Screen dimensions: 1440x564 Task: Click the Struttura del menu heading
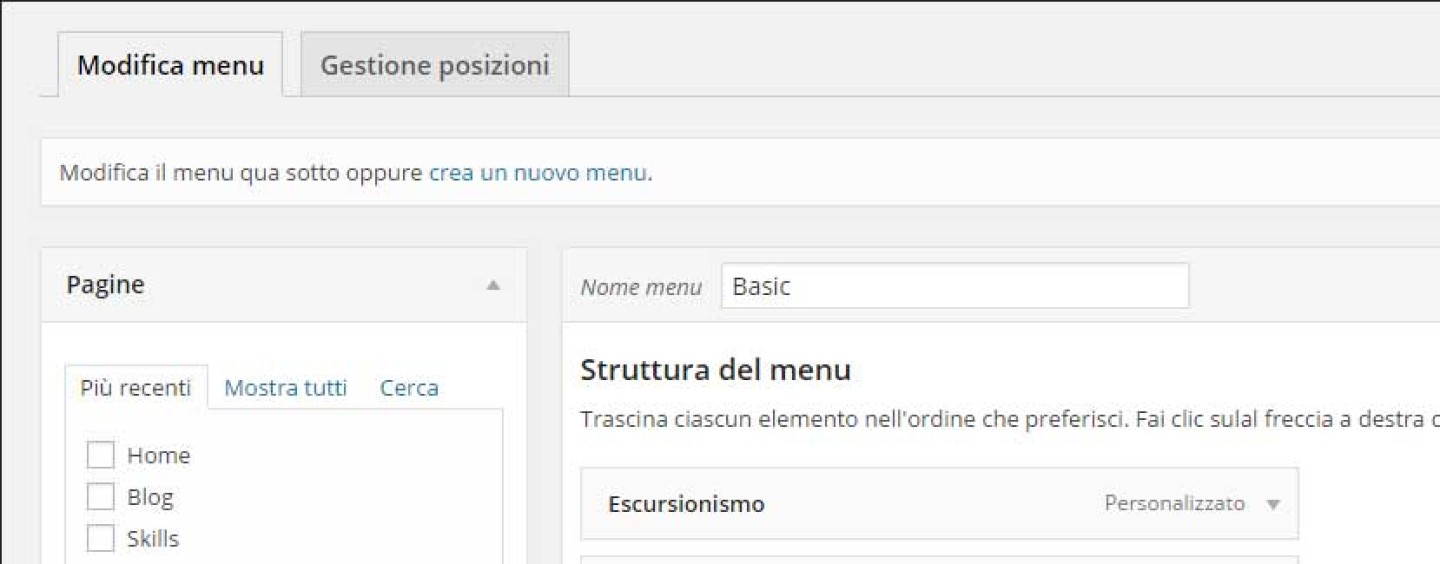click(x=716, y=370)
